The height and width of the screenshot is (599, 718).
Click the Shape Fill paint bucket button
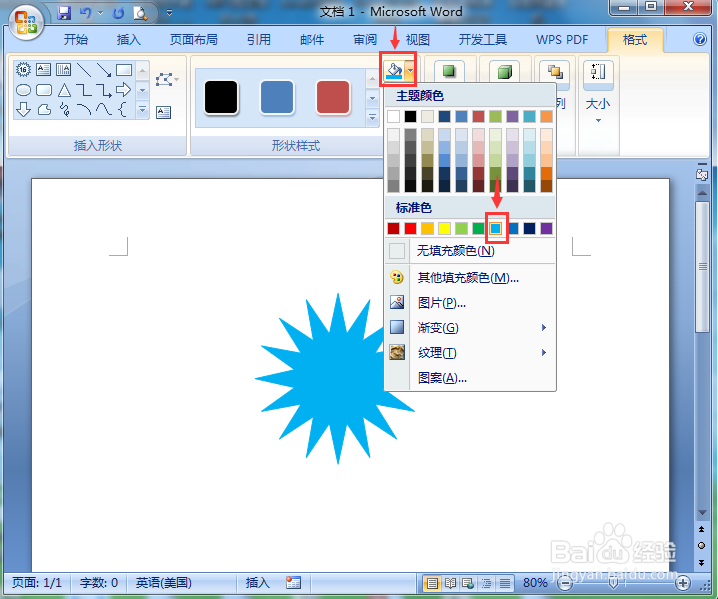pyautogui.click(x=393, y=71)
